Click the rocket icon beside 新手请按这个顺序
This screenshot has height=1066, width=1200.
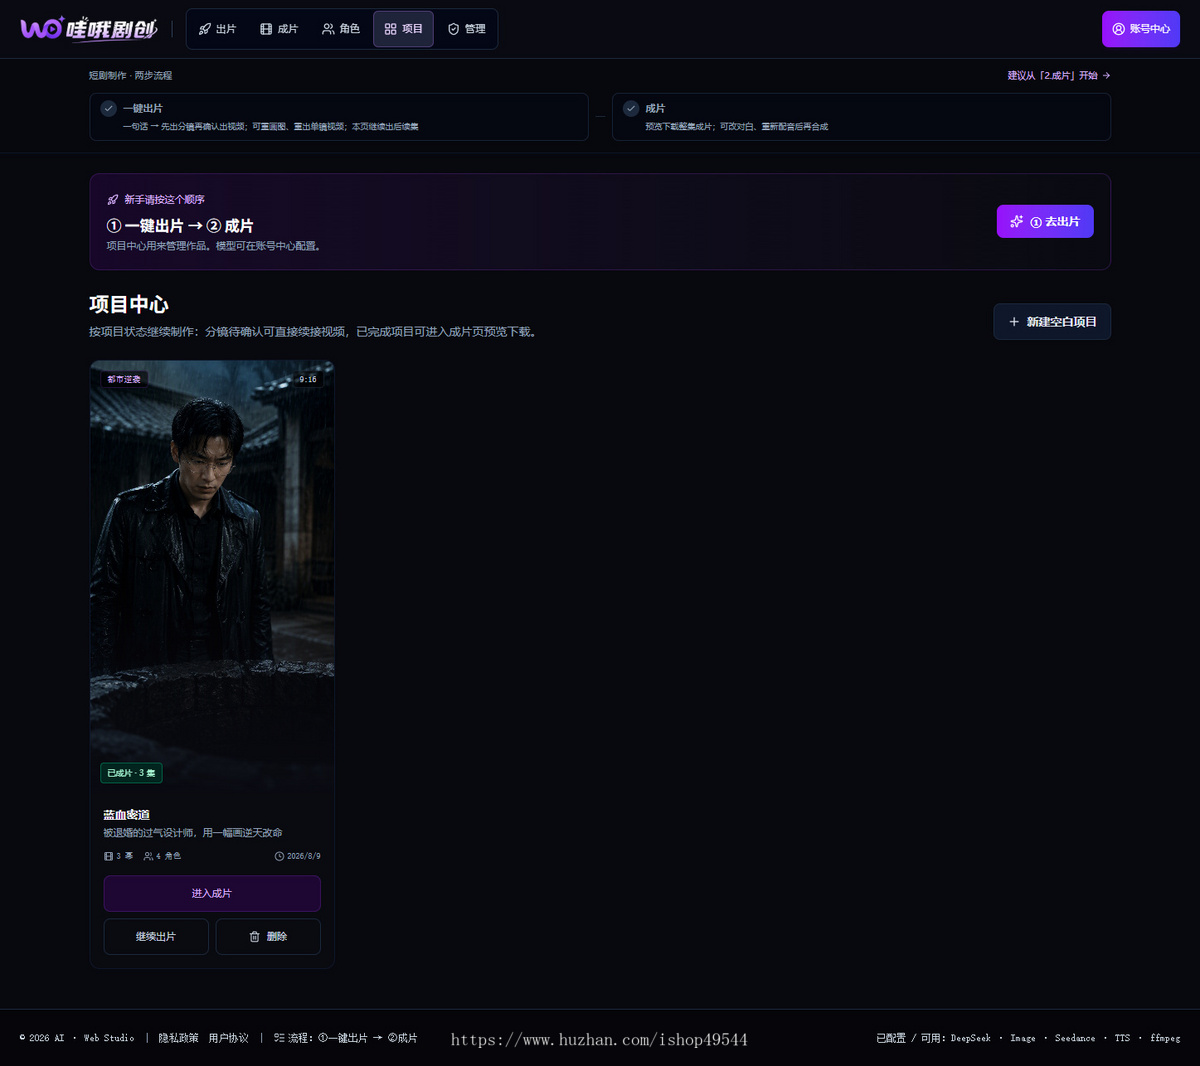click(x=113, y=200)
